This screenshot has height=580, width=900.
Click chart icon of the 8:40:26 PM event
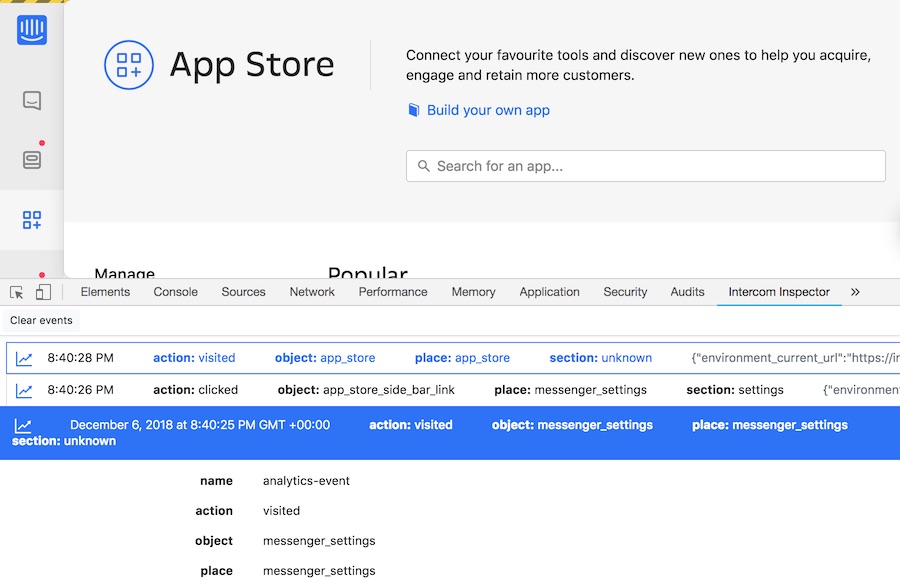24,390
